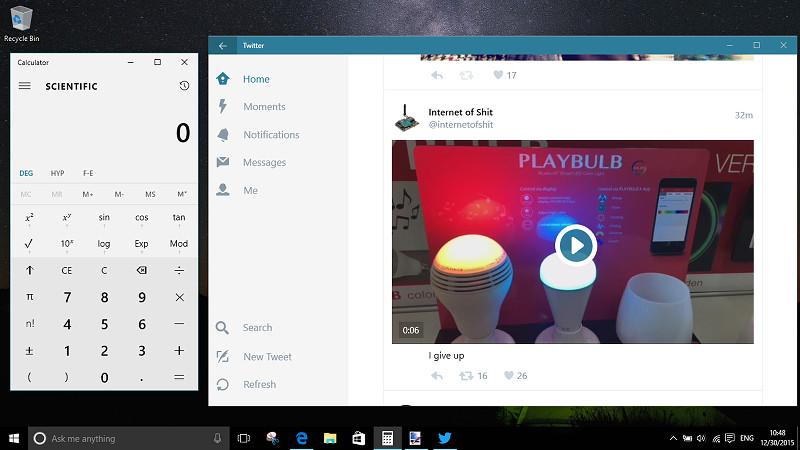Viewport: 800px width, 450px height.
Task: Play the PLAYBULB video
Action: pos(577,245)
